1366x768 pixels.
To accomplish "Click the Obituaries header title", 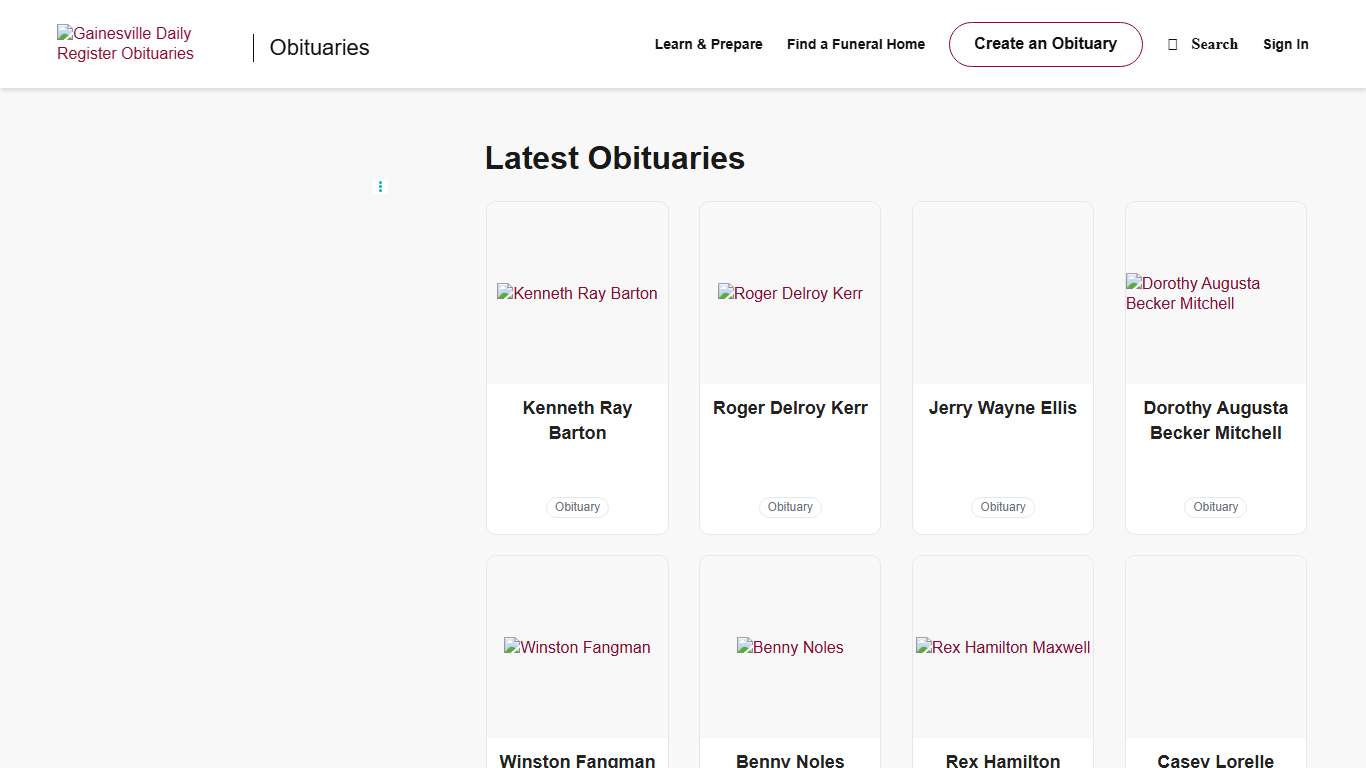I will (319, 47).
